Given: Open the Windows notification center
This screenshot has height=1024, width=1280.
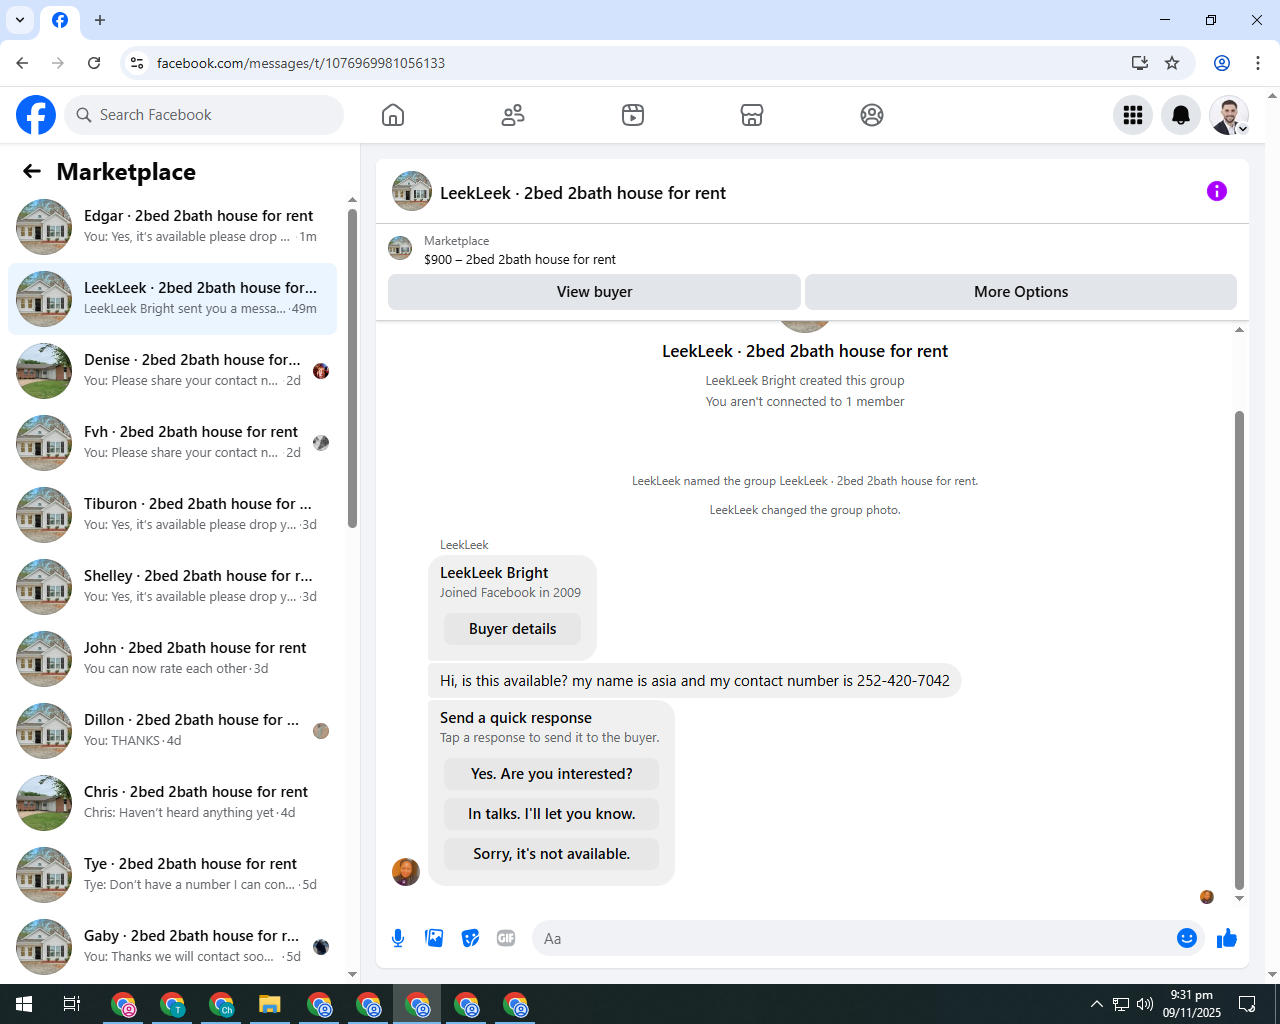Looking at the screenshot, I should (x=1247, y=1004).
